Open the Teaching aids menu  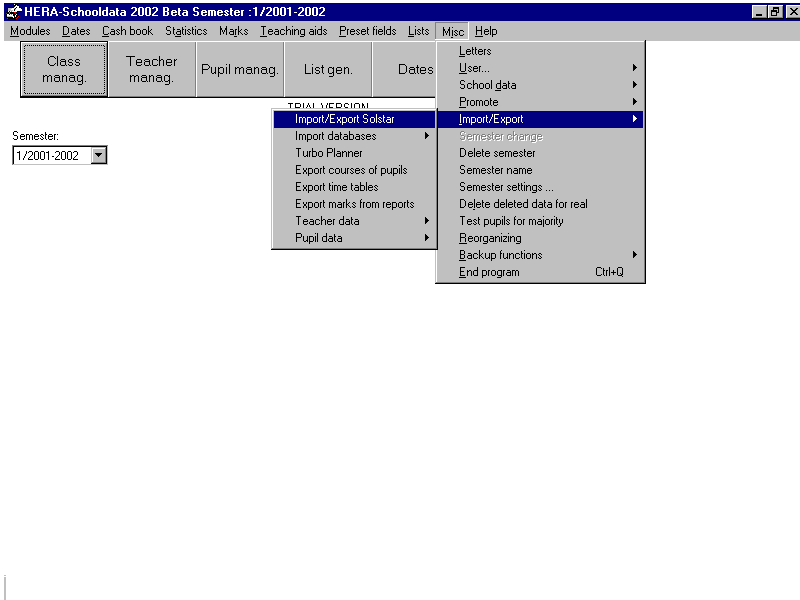click(293, 31)
